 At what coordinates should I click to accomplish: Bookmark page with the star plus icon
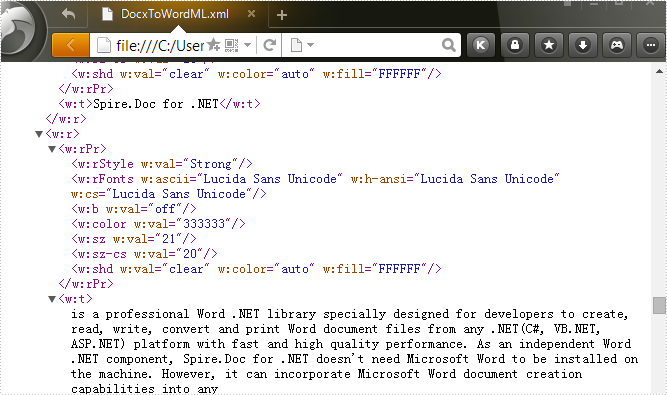(214, 45)
